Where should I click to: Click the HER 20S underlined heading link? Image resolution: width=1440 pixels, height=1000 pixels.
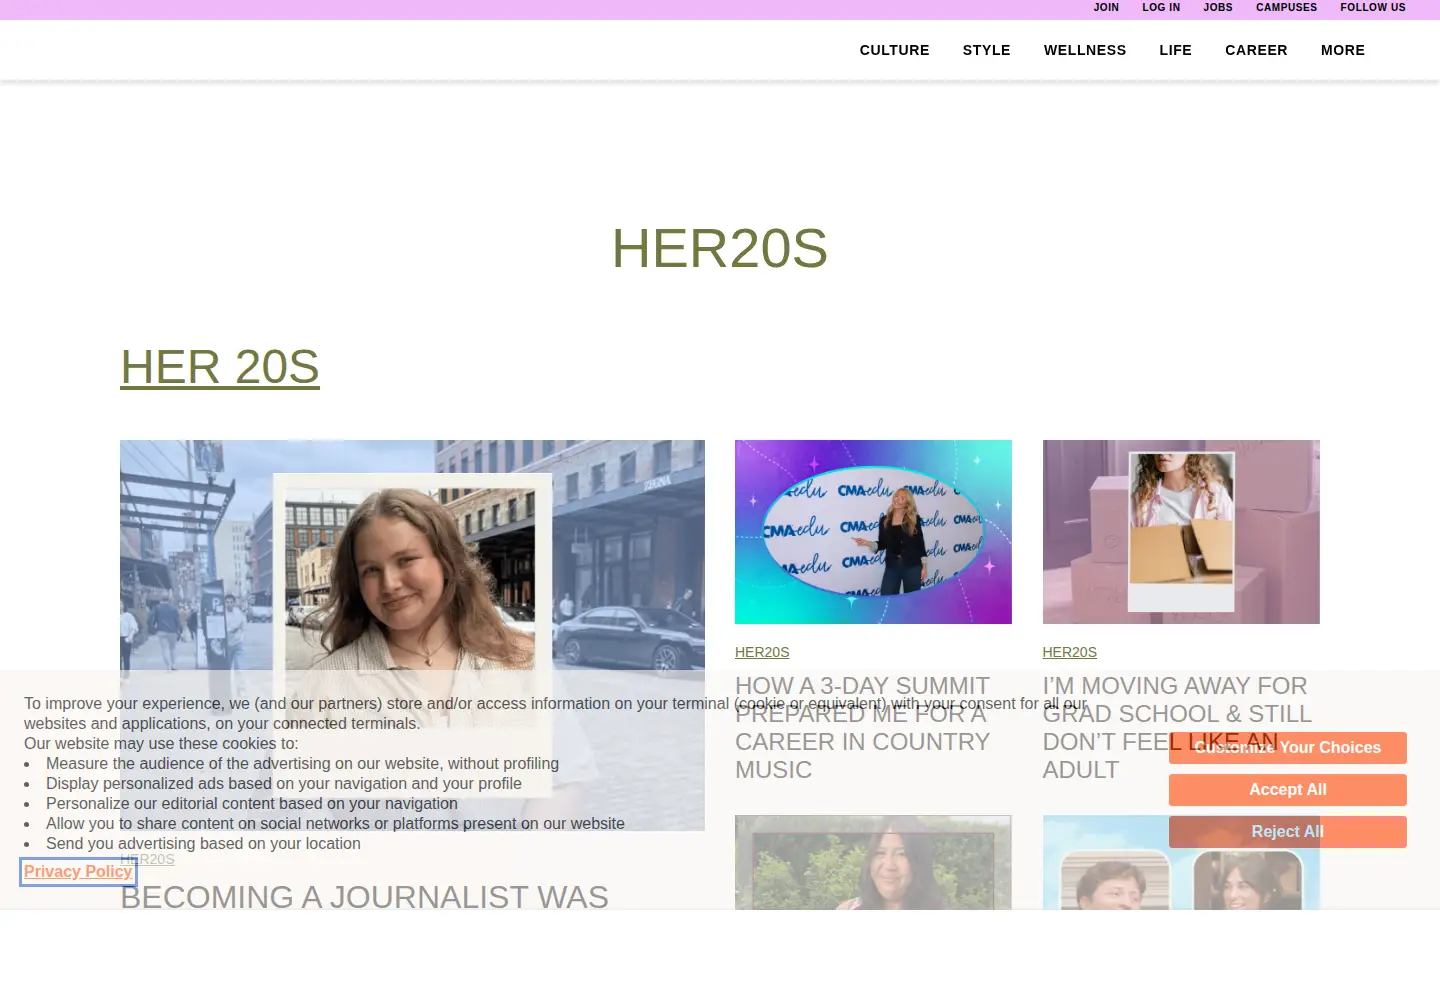(220, 367)
